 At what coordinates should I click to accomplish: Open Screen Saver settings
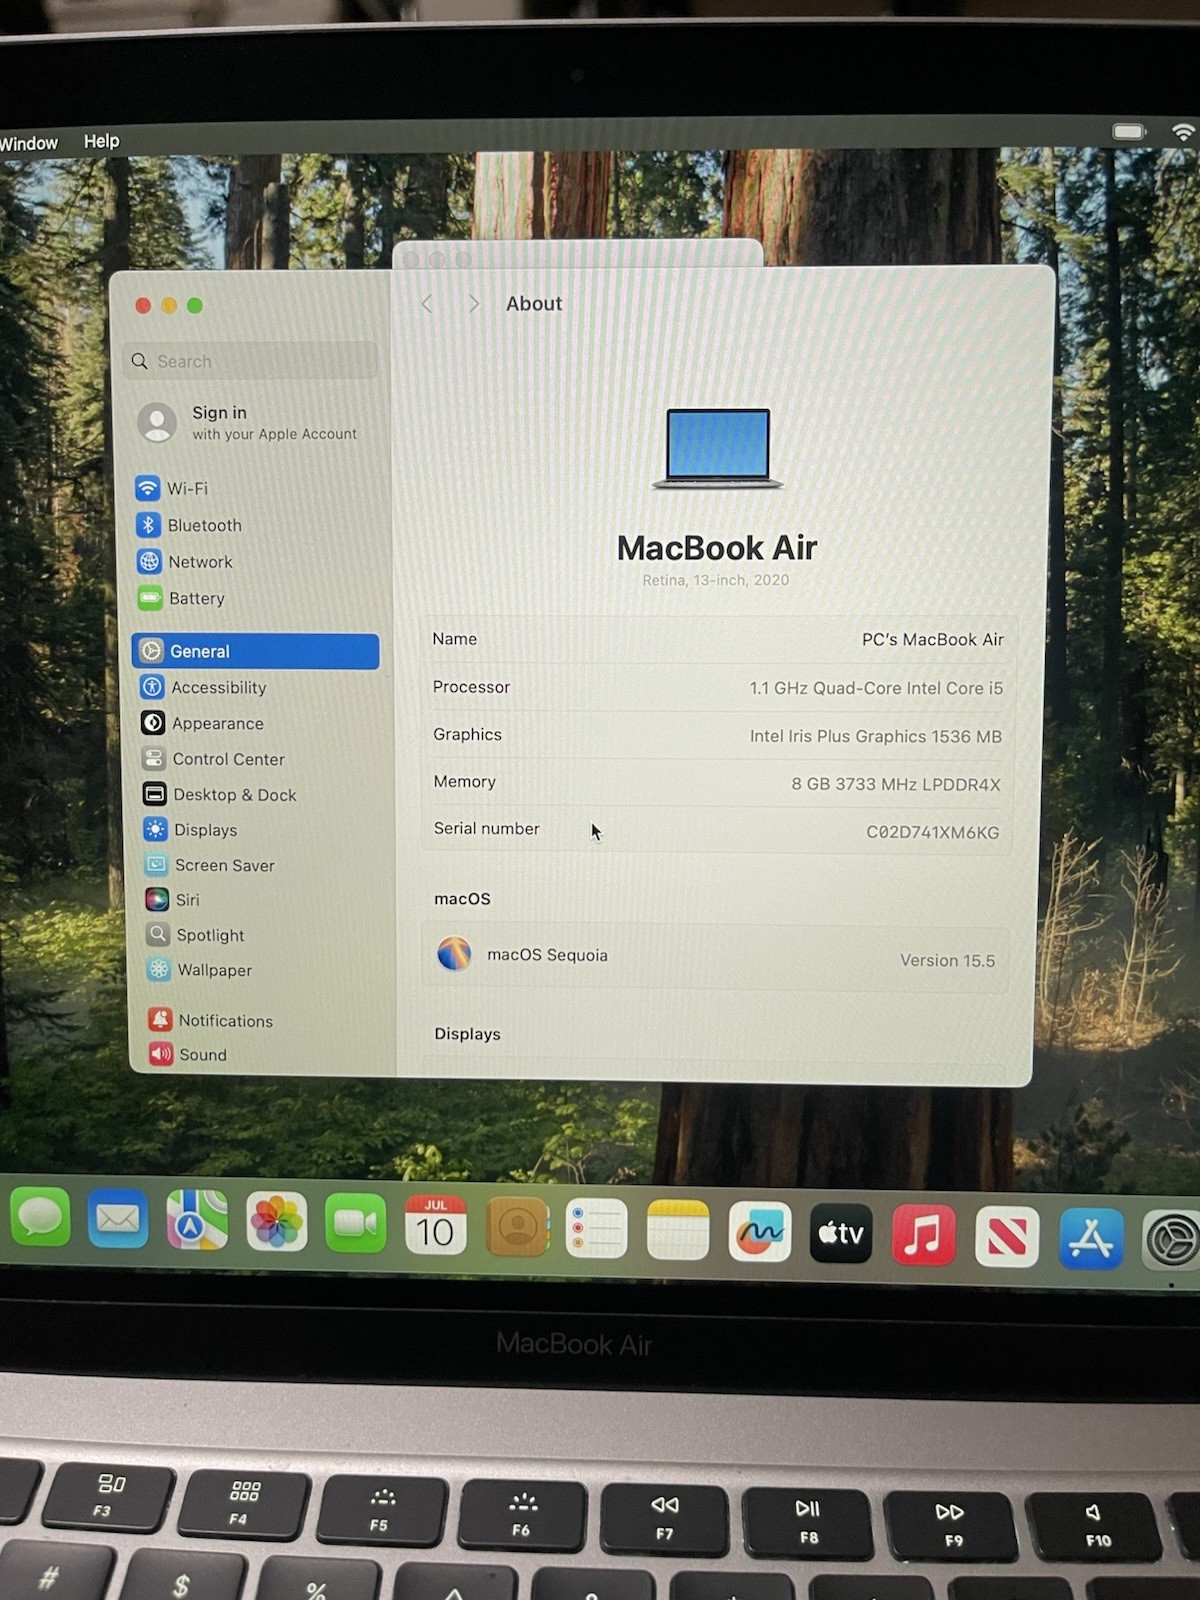(x=209, y=865)
